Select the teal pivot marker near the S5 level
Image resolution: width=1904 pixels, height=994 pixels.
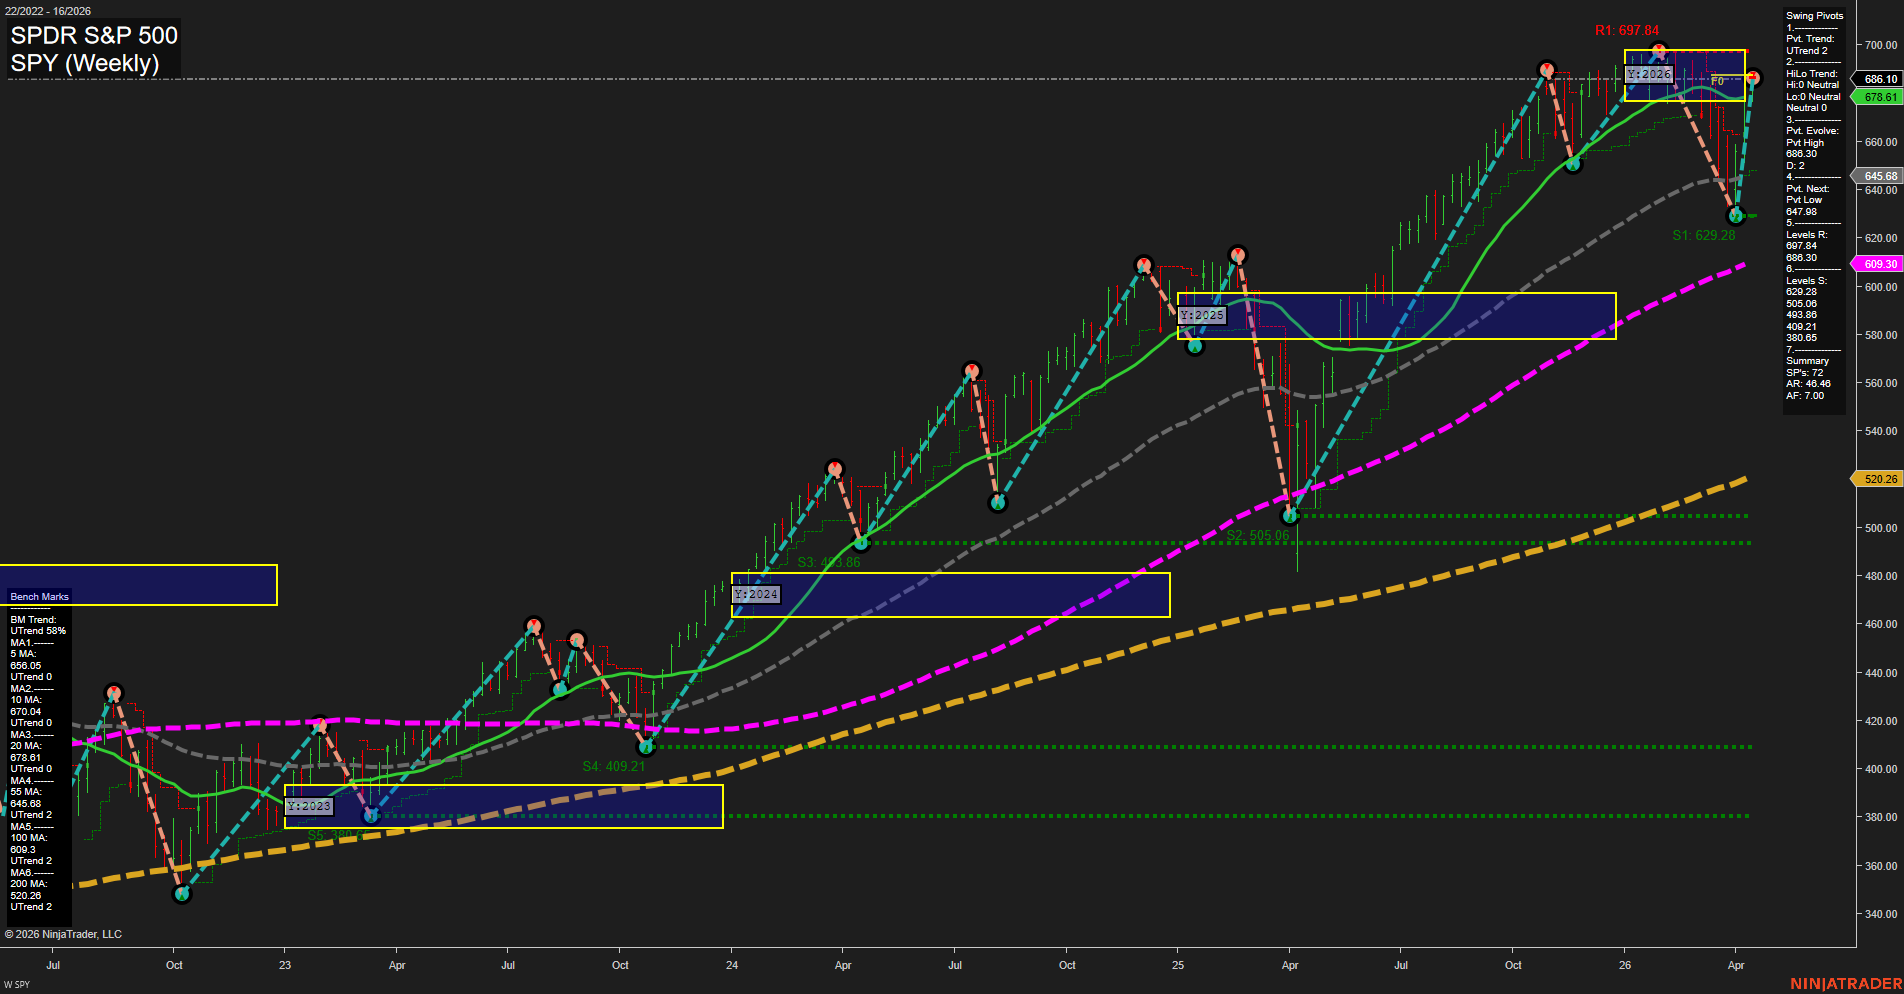coord(371,816)
